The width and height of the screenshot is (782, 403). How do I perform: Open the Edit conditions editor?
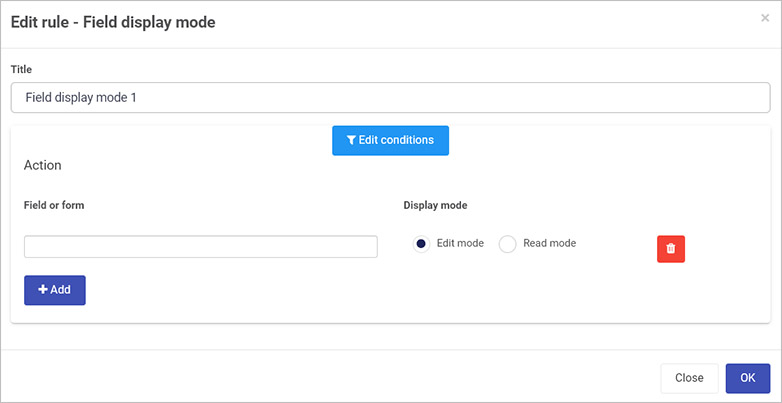(x=391, y=140)
